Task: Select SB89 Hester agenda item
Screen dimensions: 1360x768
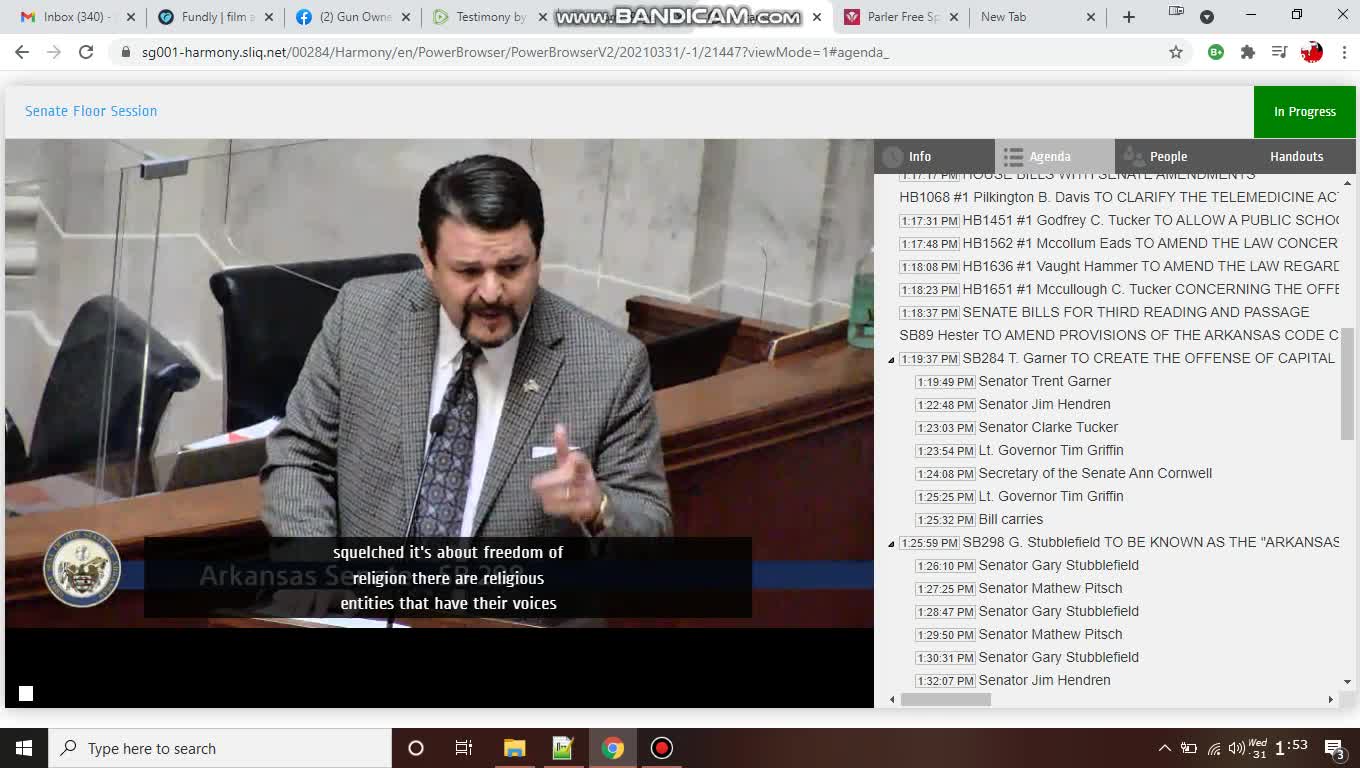Action: [1118, 335]
